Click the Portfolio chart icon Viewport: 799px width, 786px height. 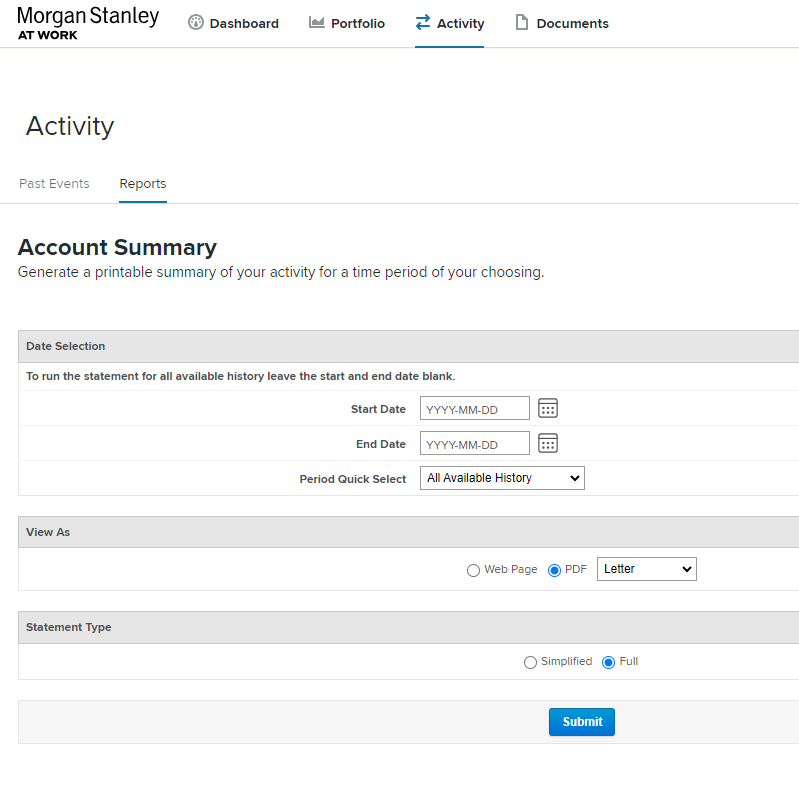[317, 23]
